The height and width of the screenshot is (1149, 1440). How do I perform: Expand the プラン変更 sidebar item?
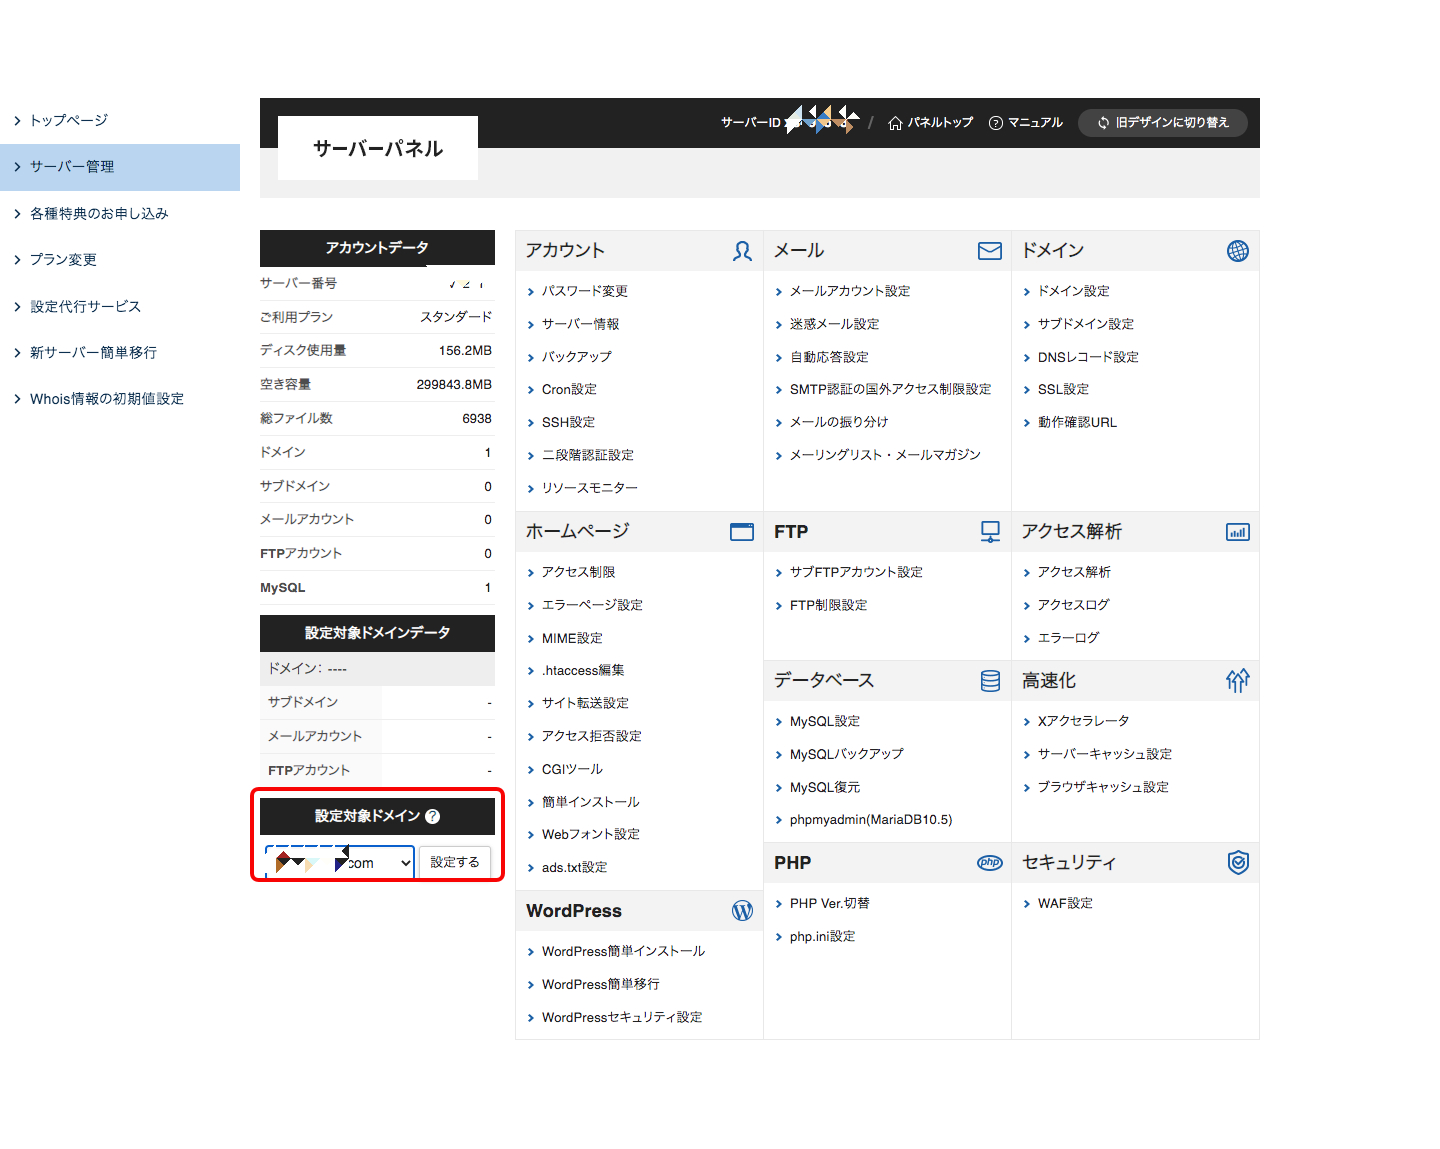(x=63, y=260)
